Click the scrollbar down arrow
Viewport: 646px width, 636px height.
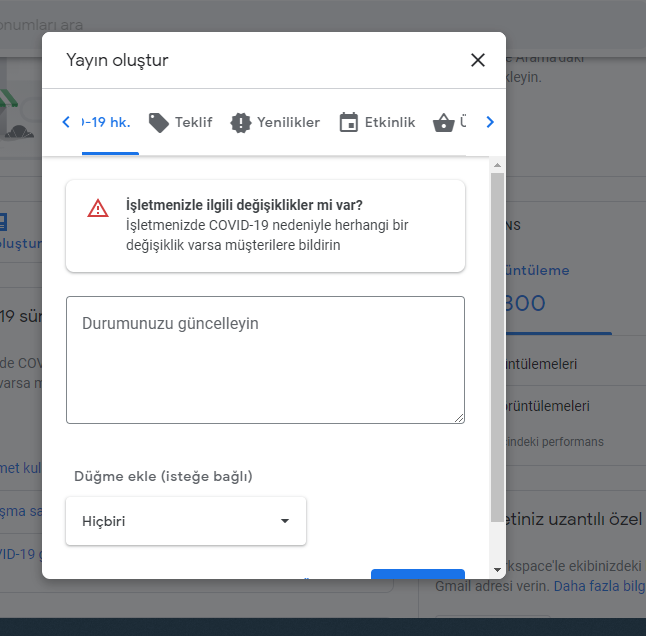(497, 570)
